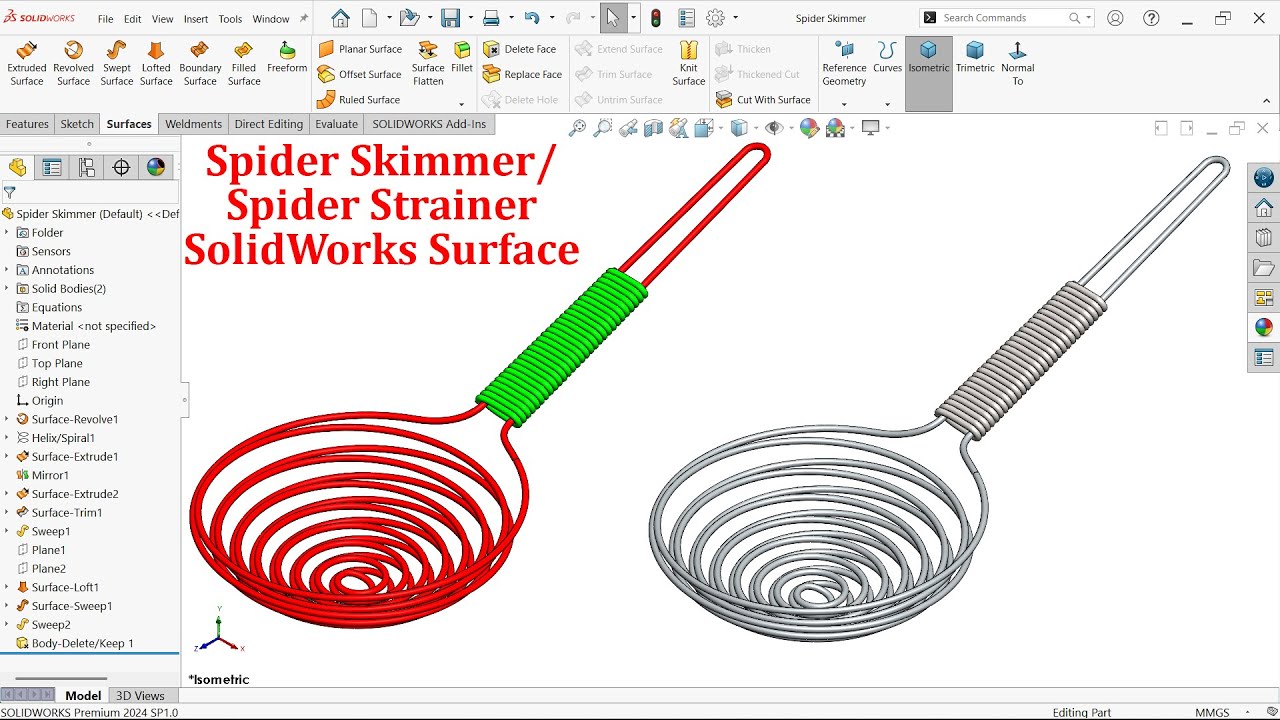Open the File menu
The width and height of the screenshot is (1280, 720).
coord(105,19)
